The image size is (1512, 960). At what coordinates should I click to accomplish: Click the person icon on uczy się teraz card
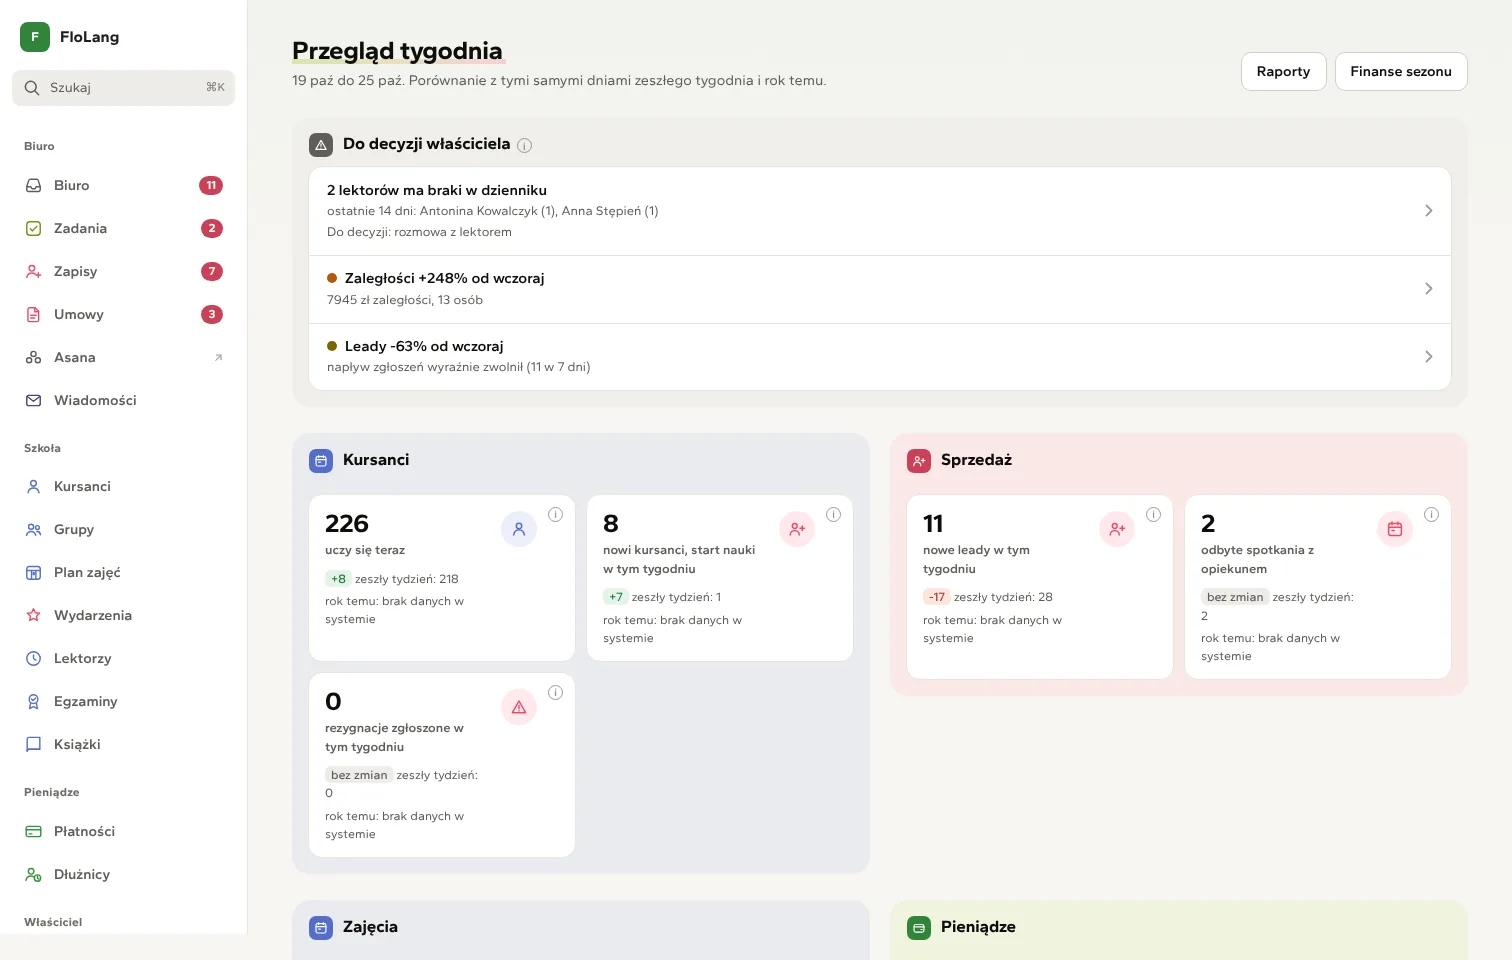tap(519, 529)
